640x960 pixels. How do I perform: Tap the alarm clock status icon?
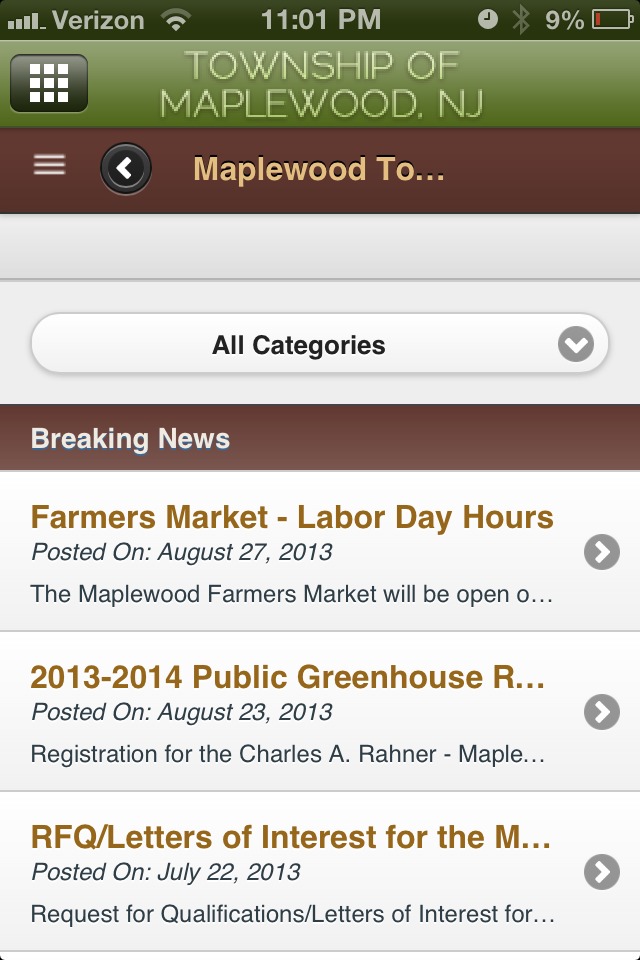tap(488, 19)
